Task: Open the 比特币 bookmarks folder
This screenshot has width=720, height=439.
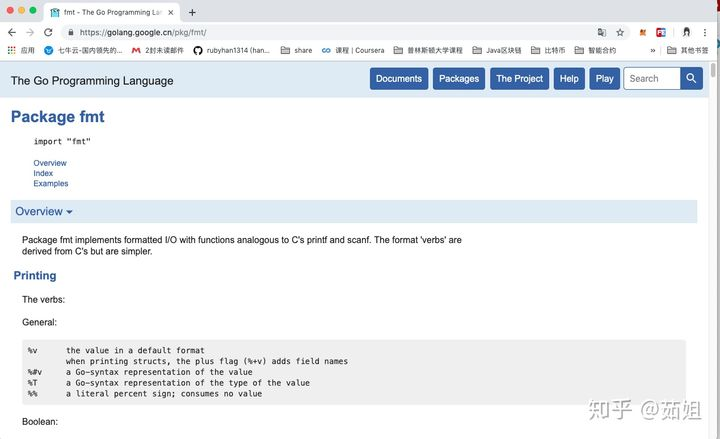Action: [x=548, y=50]
